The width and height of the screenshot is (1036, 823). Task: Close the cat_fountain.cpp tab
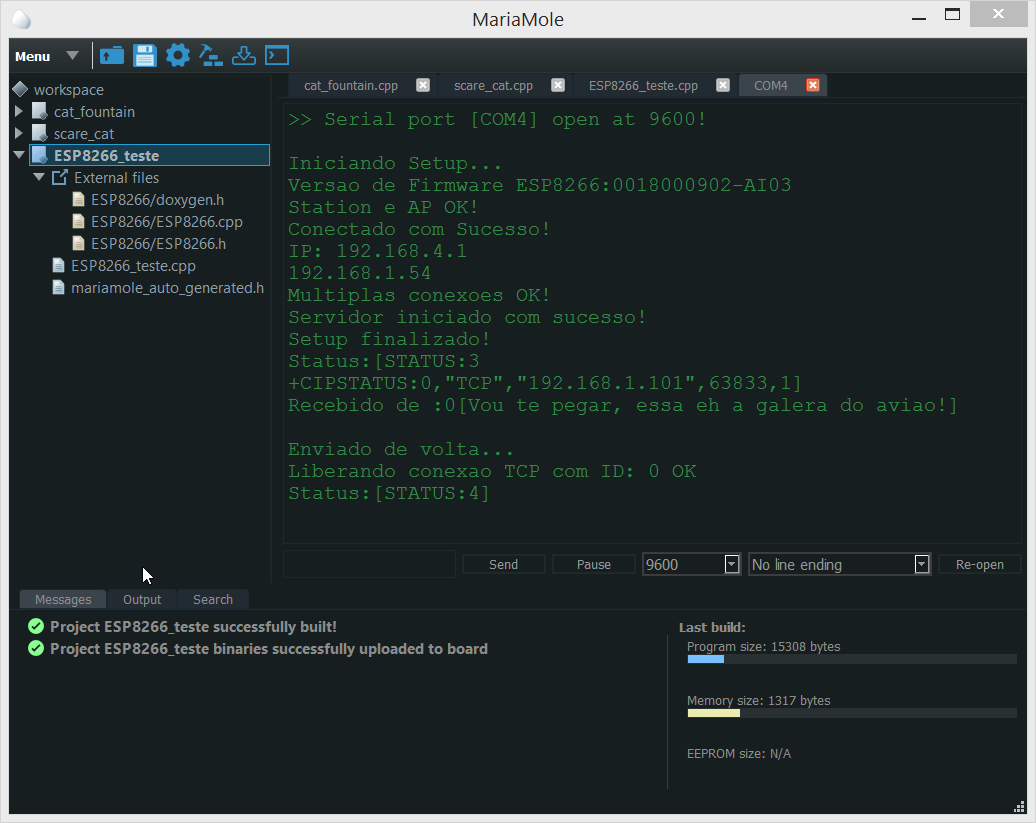click(x=423, y=86)
